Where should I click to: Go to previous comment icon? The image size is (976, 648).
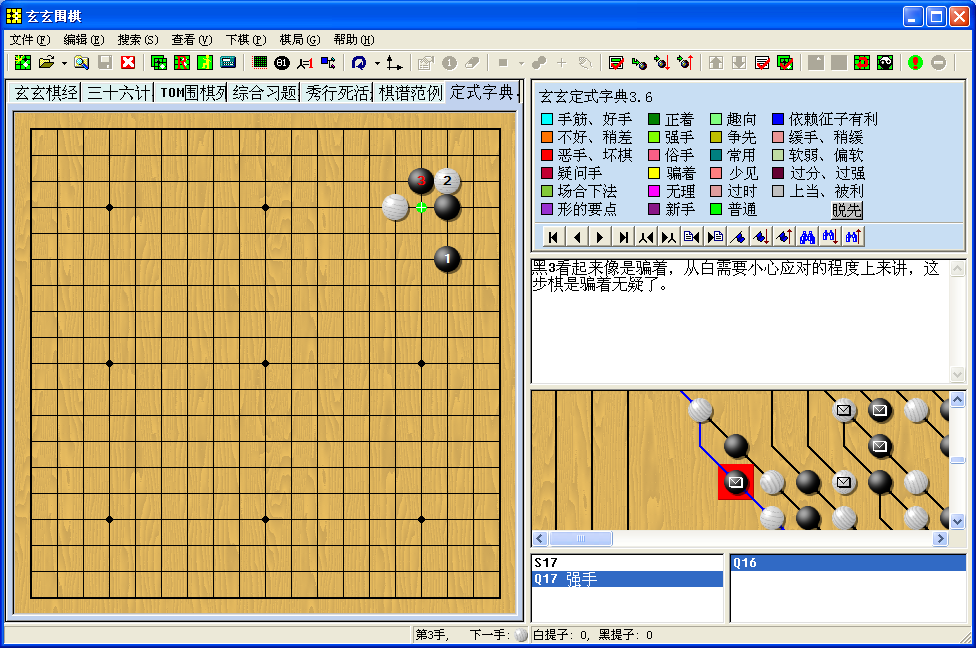click(692, 237)
